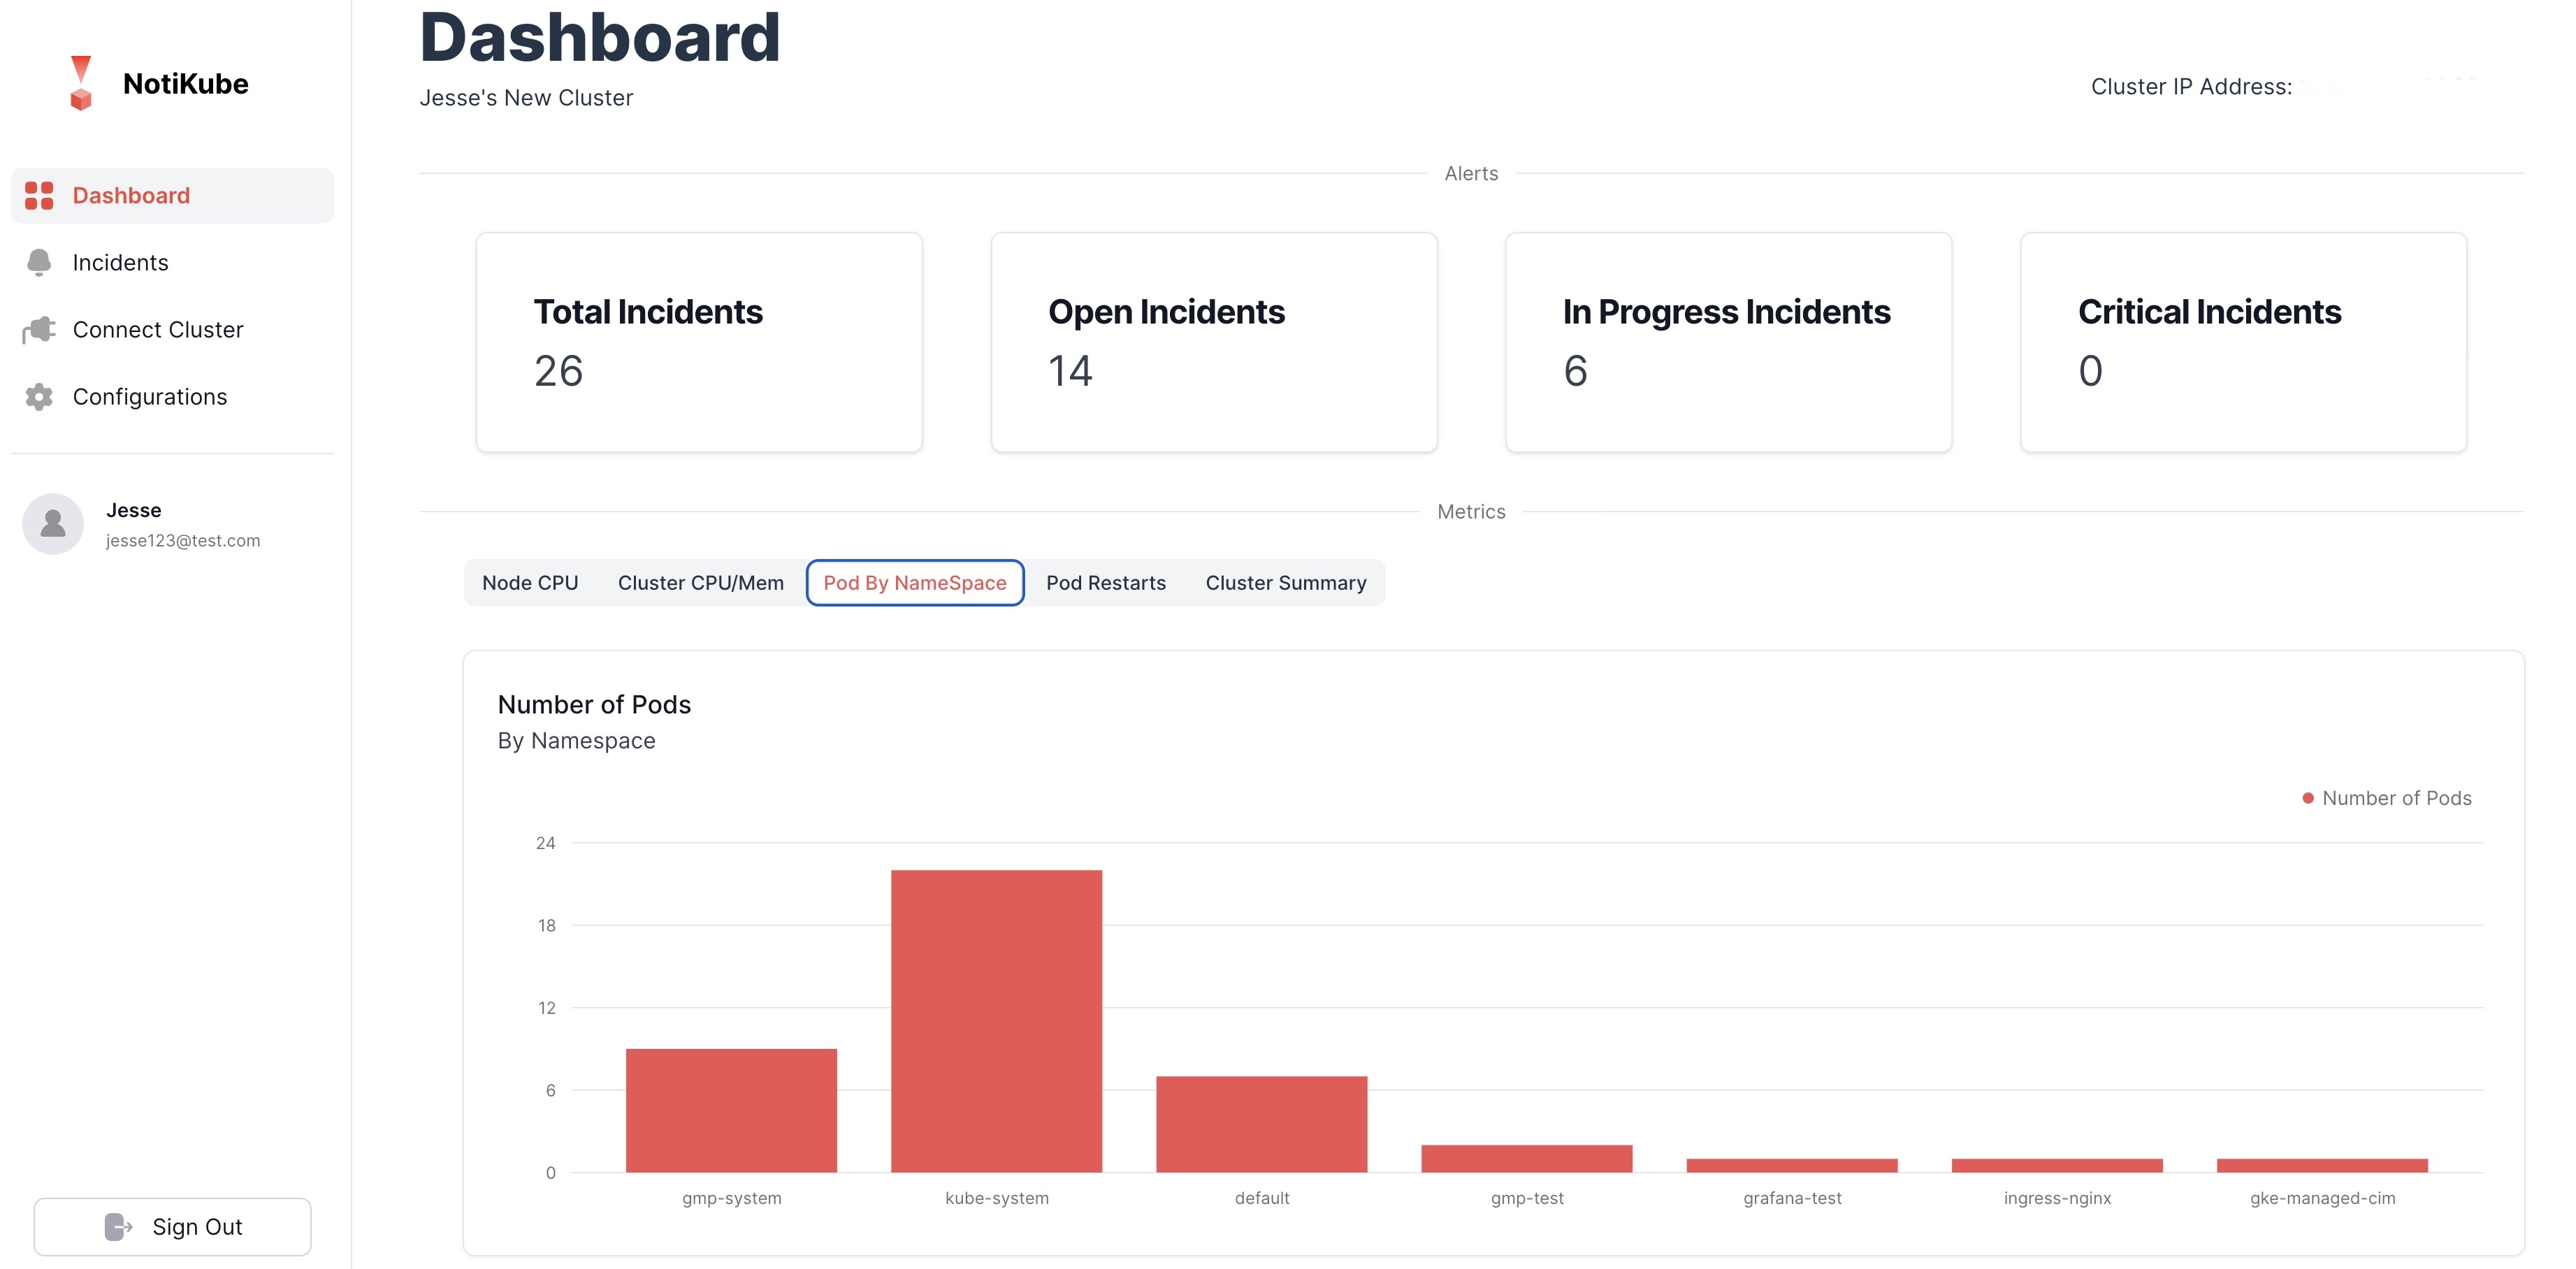Select the Pod By NameSpace tab
2576x1269 pixels.
(915, 582)
